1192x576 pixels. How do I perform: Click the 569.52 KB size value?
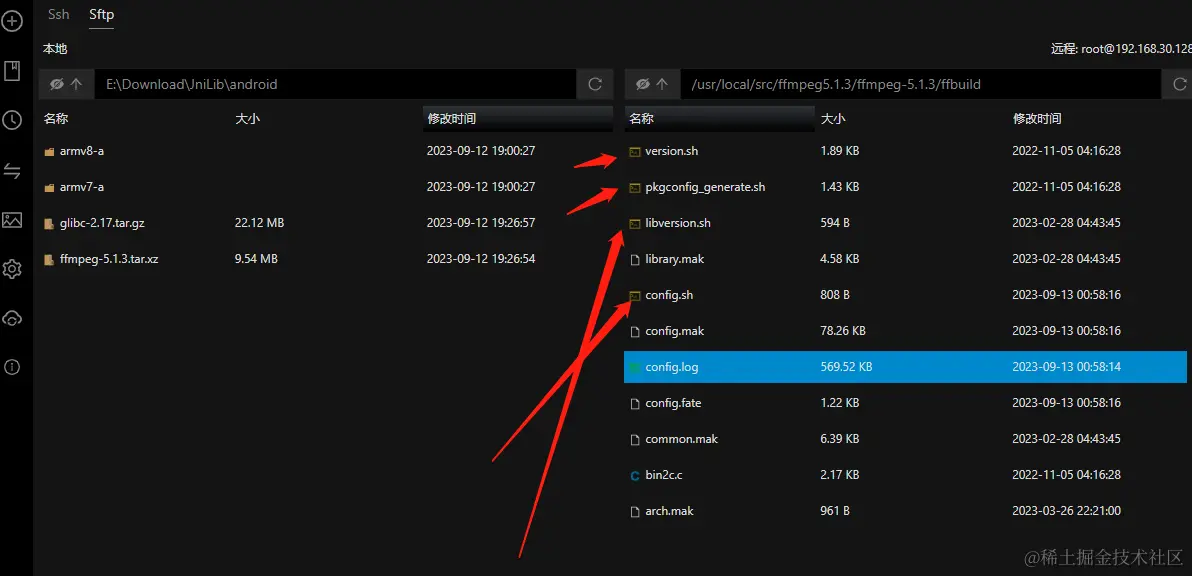[x=846, y=367]
